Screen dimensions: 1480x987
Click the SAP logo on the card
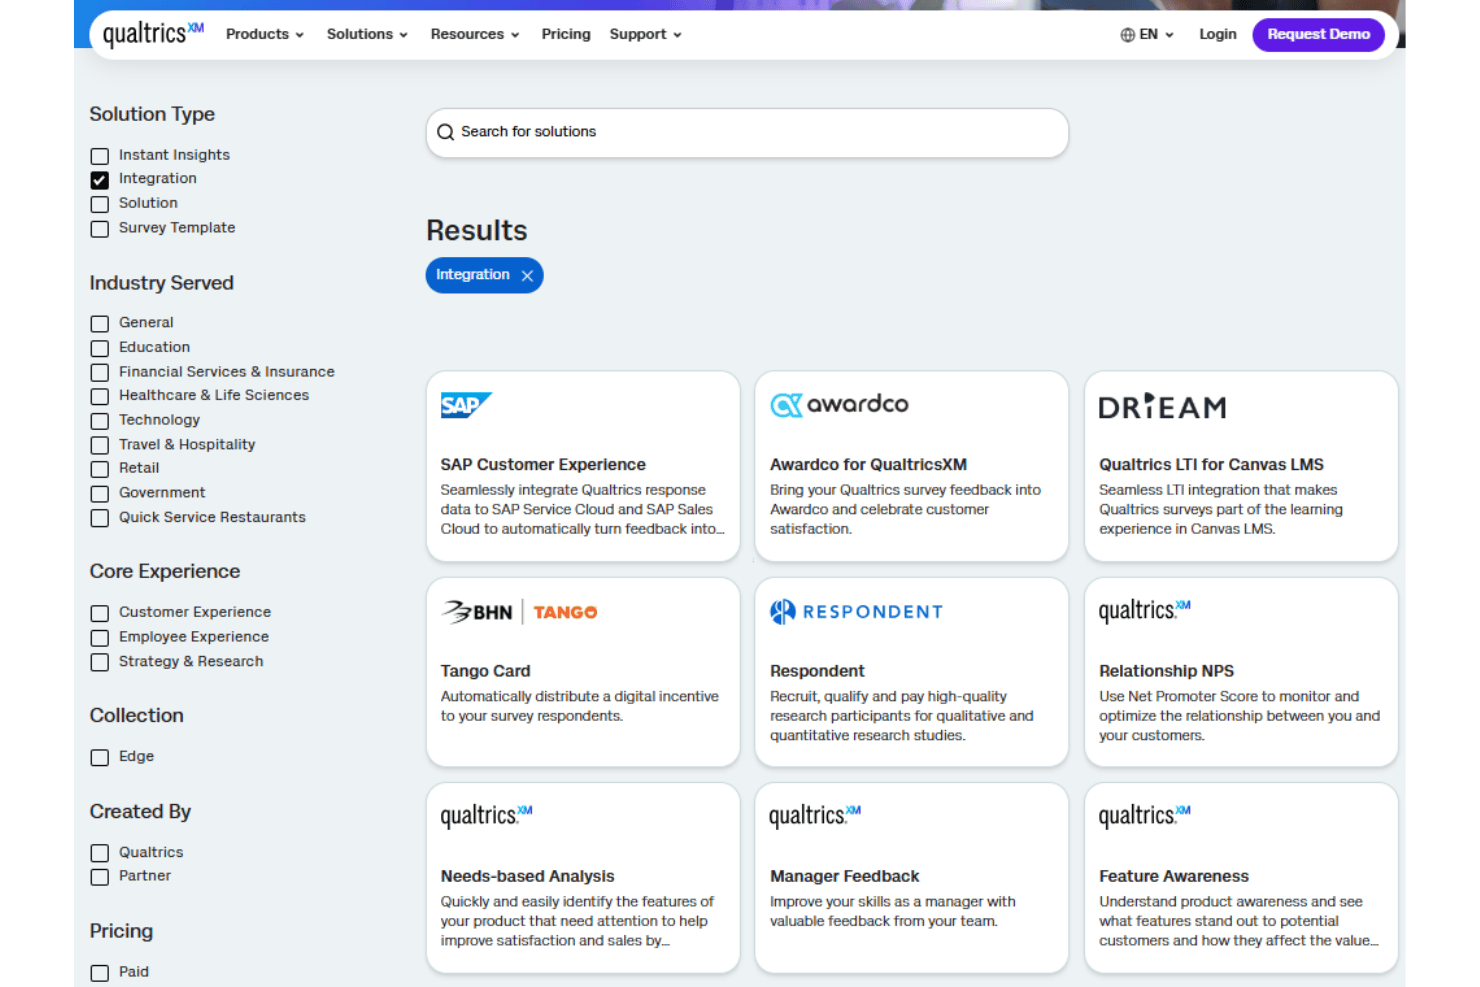(466, 405)
